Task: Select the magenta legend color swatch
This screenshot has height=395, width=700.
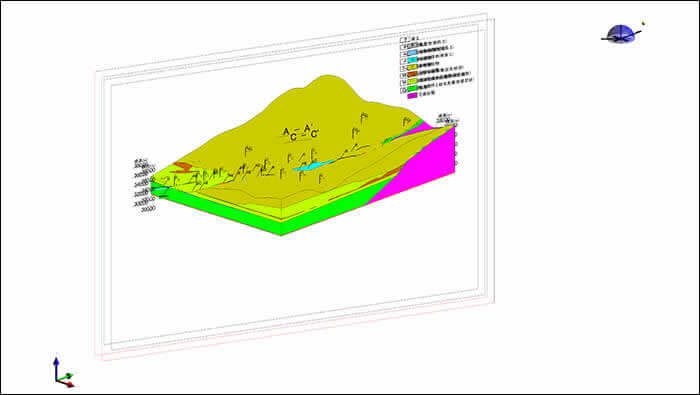Action: coord(412,96)
